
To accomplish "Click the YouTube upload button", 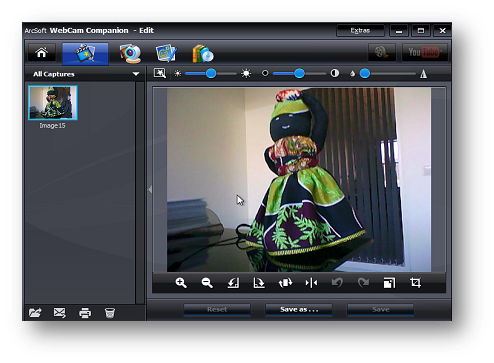I will (x=424, y=52).
